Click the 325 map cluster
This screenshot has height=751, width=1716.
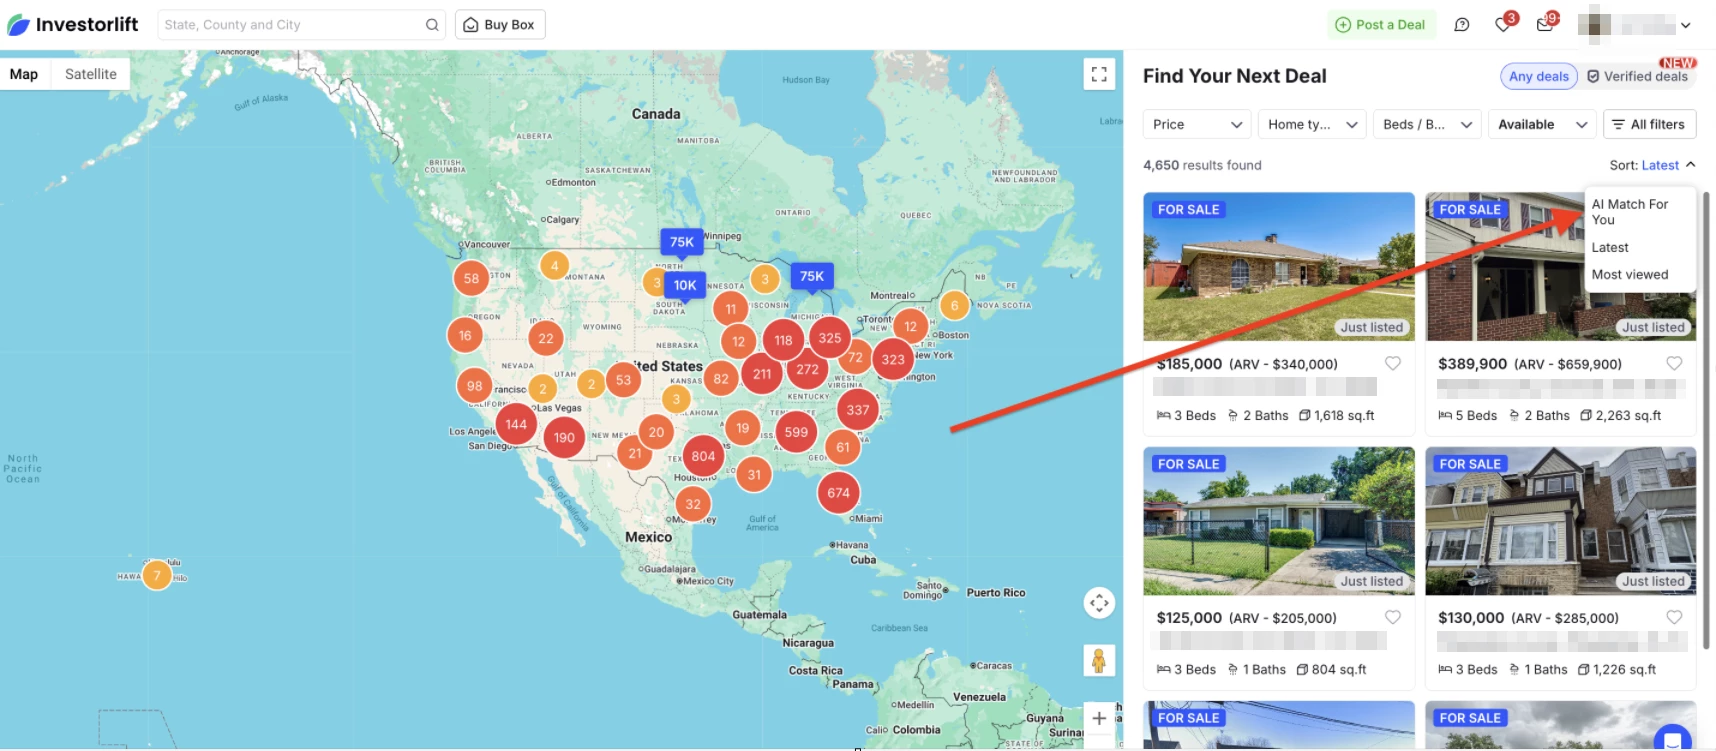click(x=830, y=338)
